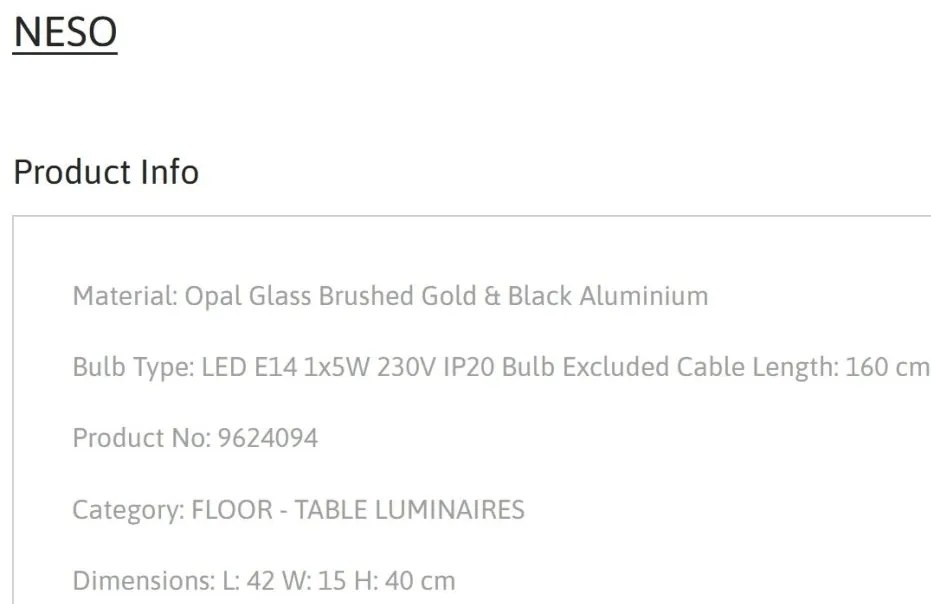Click the LED E14 bulb text
This screenshot has width=931, height=604.
click(x=249, y=367)
